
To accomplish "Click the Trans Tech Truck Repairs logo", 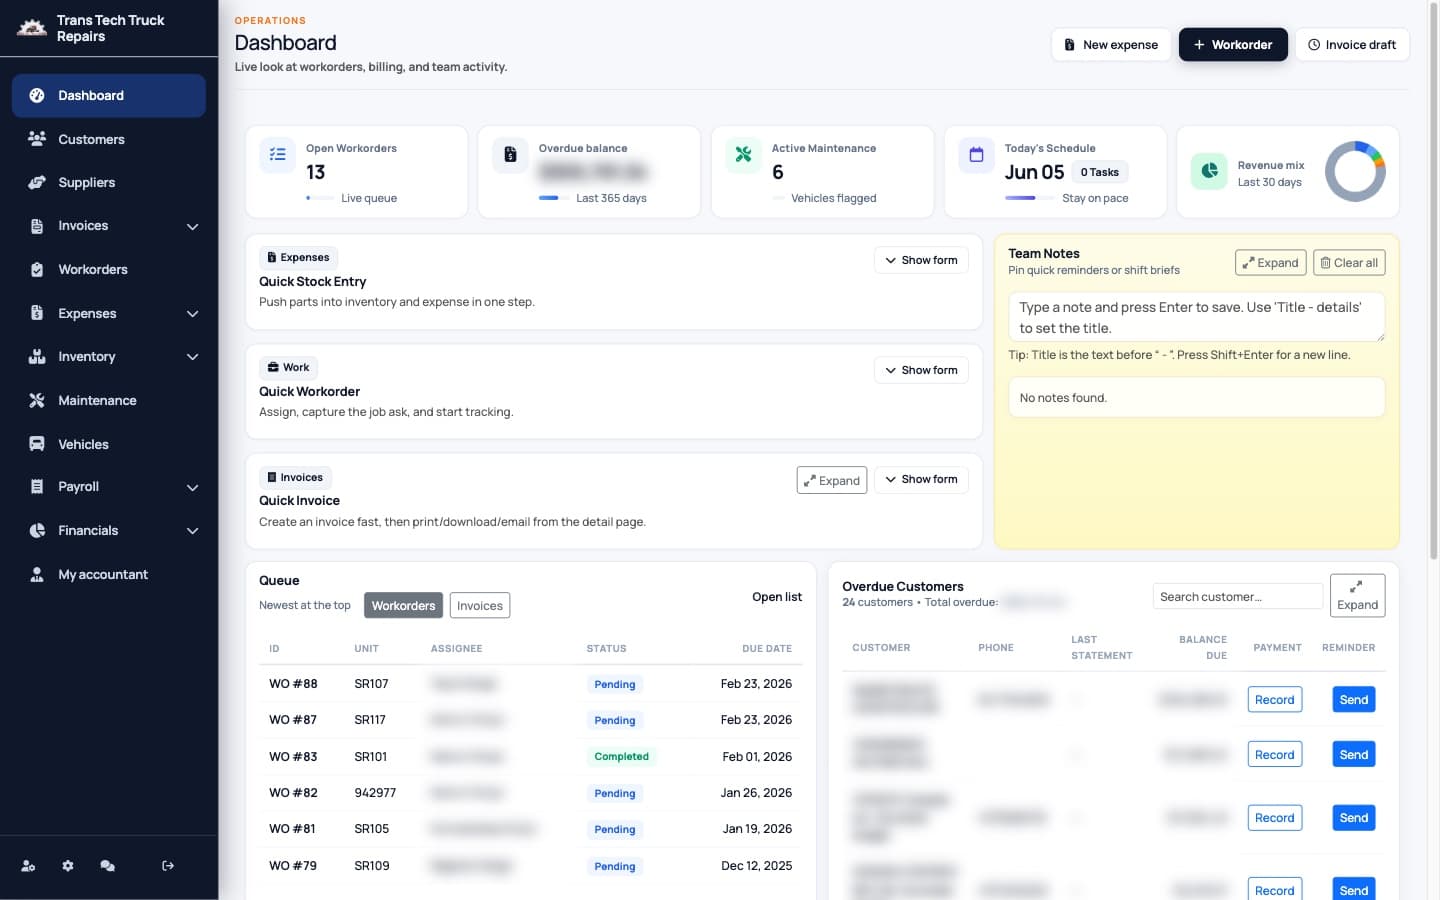I will (32, 28).
